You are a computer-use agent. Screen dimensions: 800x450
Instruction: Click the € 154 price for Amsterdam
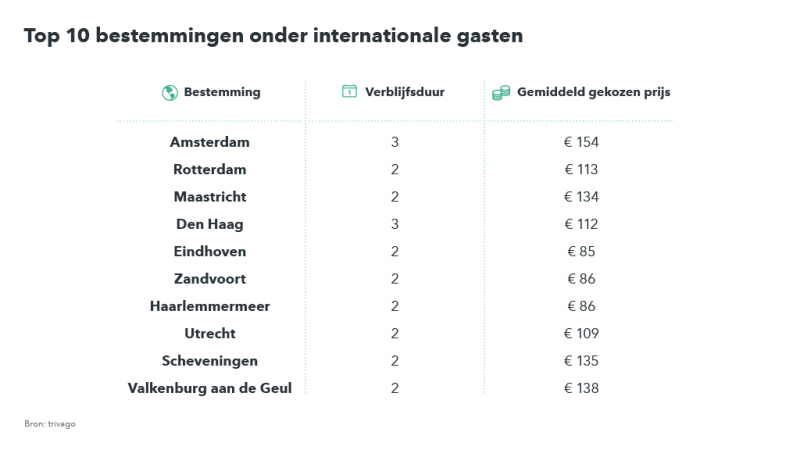click(x=581, y=142)
